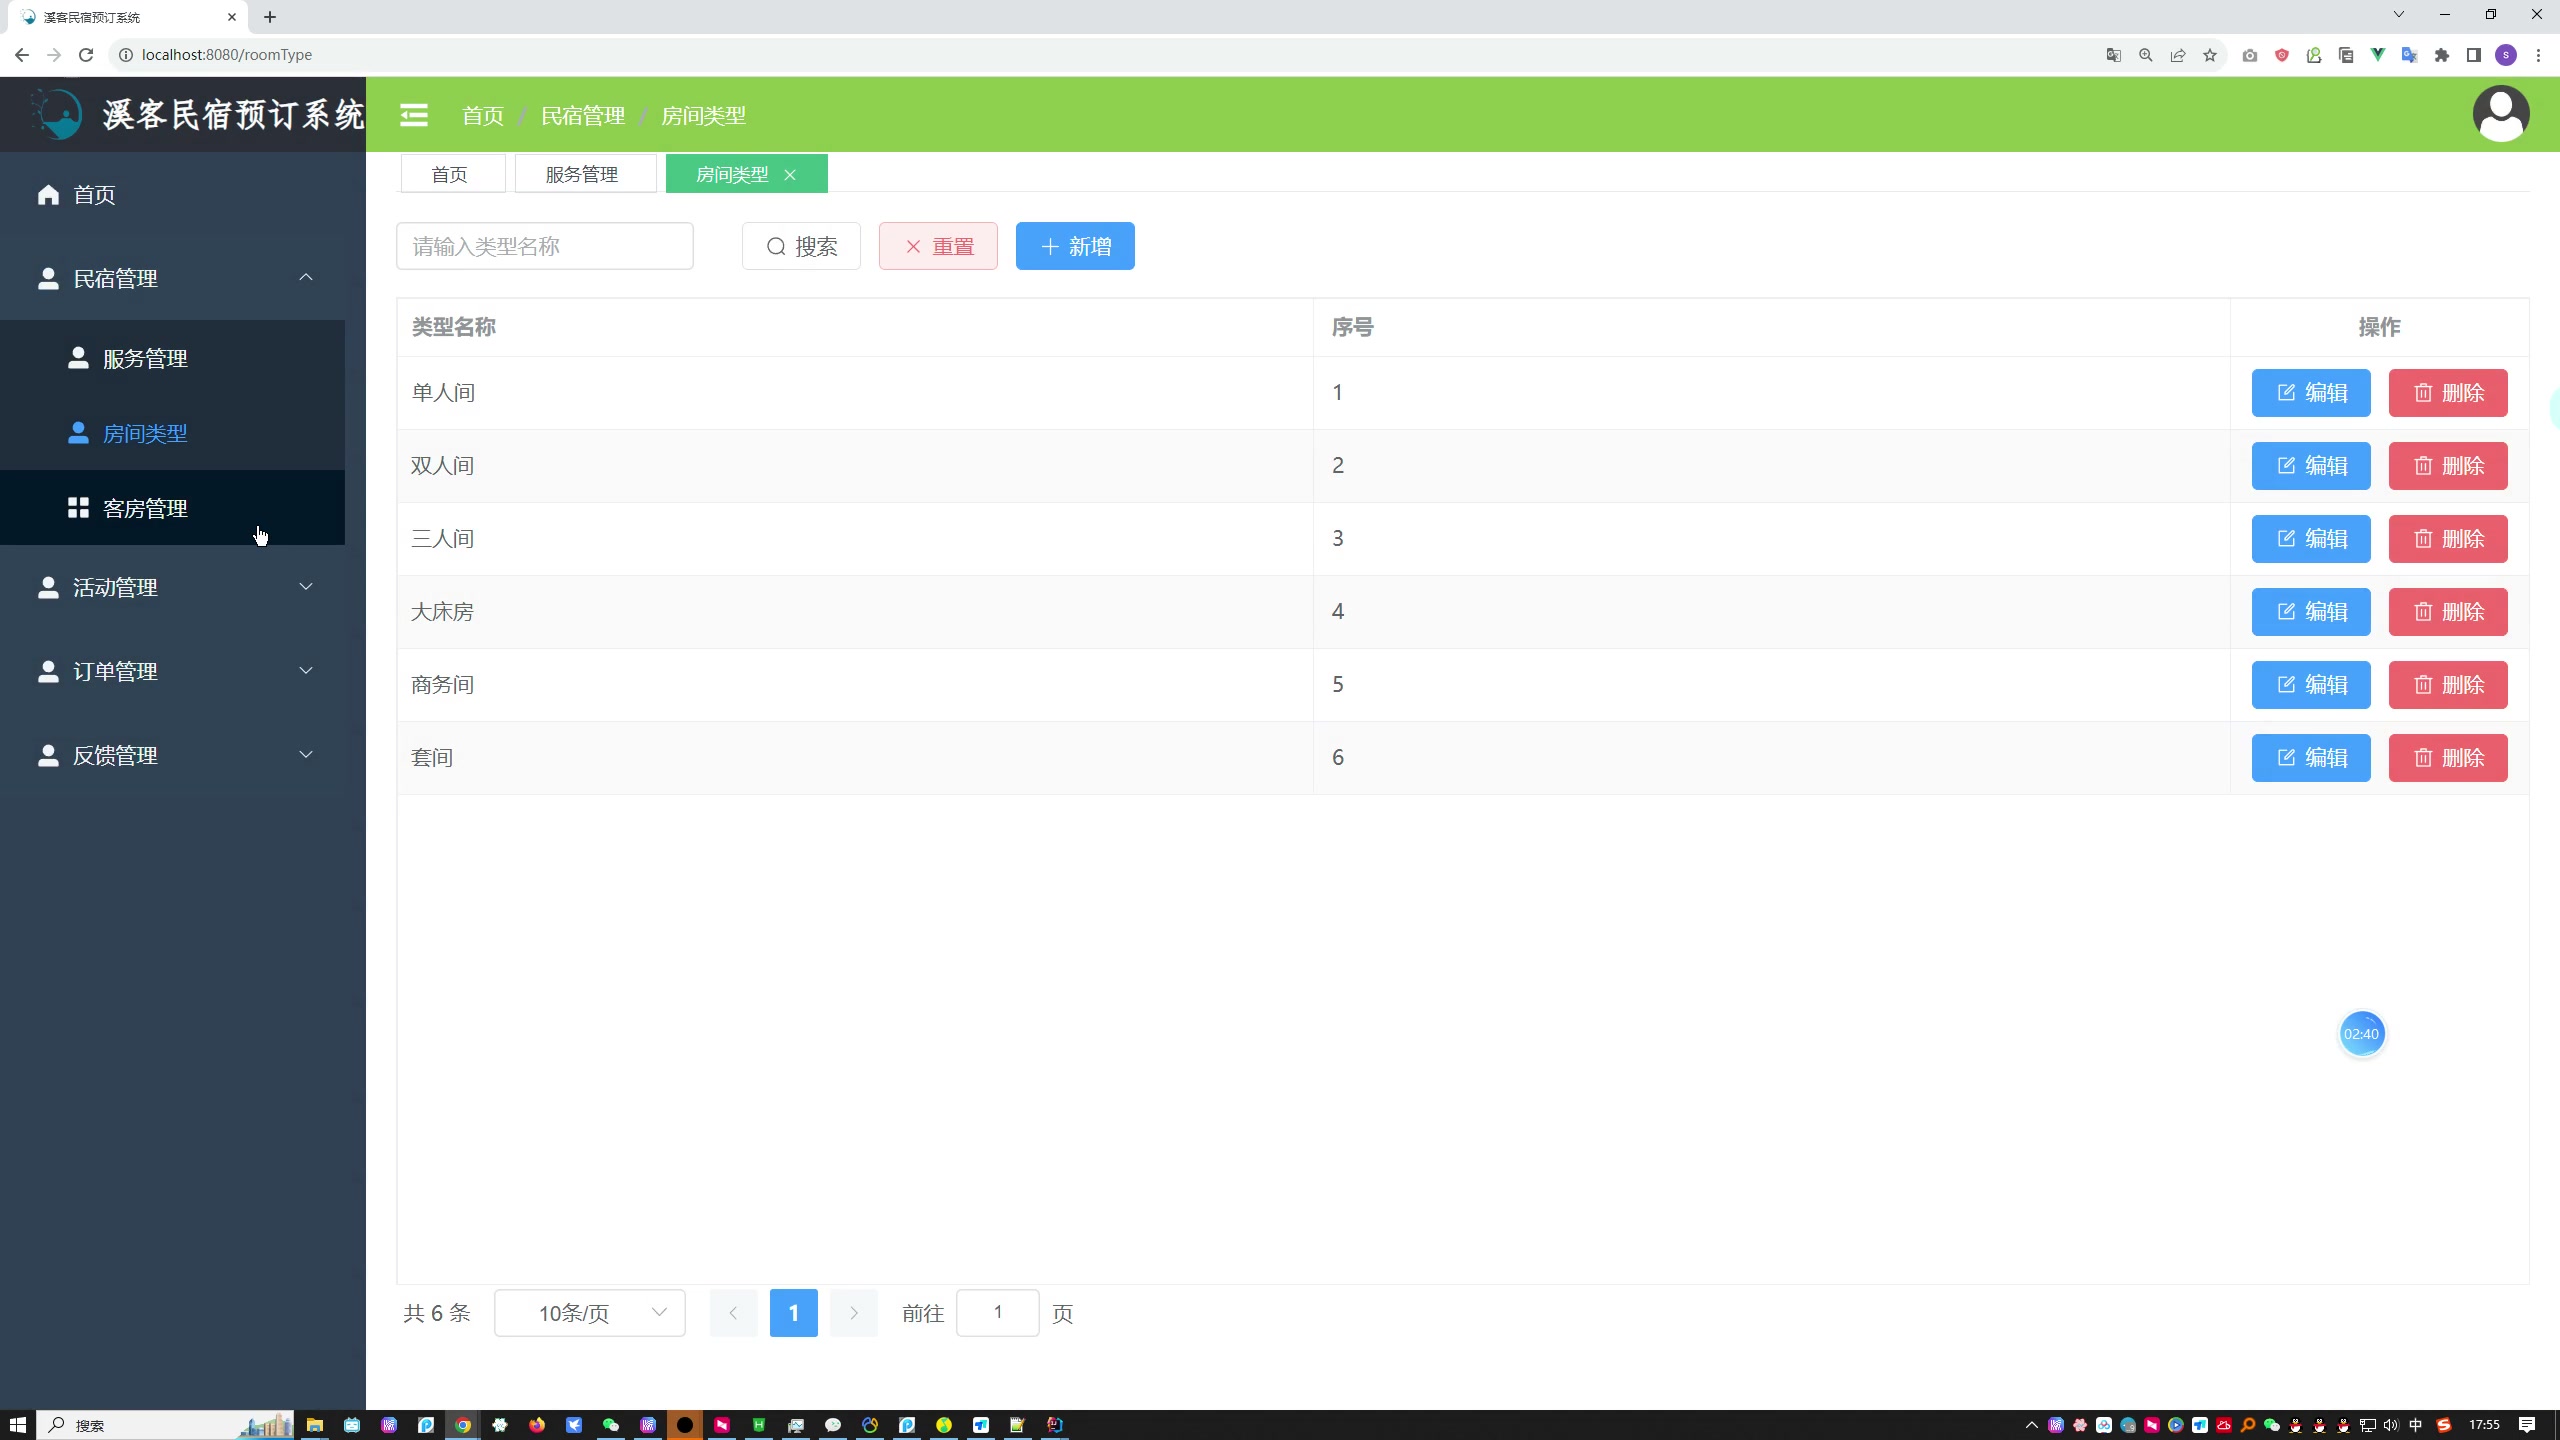The height and width of the screenshot is (1440, 2560).
Task: Focus the 类型名称 search input
Action: pos(544,246)
